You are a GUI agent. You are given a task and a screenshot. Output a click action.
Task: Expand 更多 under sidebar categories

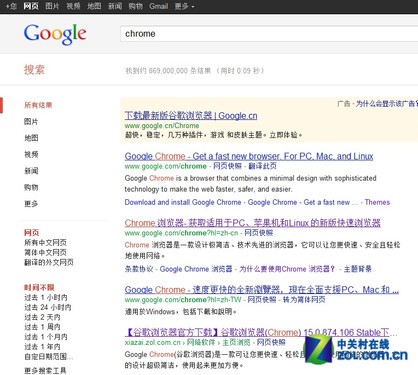click(31, 203)
